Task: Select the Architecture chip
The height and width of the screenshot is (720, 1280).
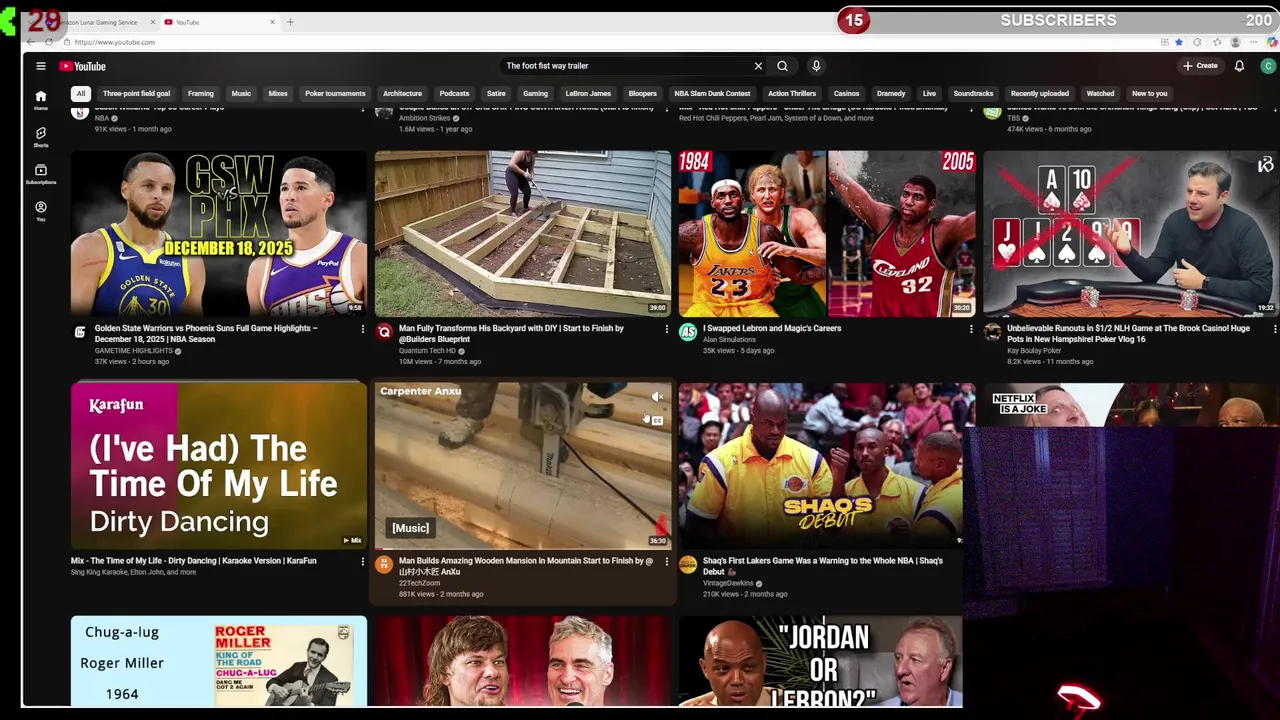Action: point(402,94)
